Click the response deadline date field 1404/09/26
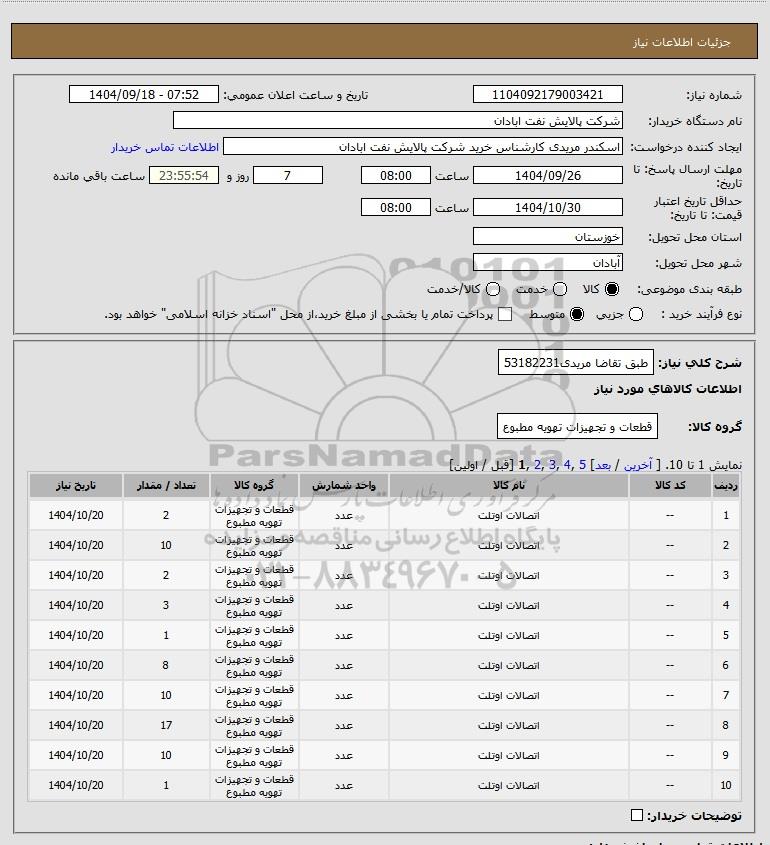The width and height of the screenshot is (770, 845). tap(547, 175)
